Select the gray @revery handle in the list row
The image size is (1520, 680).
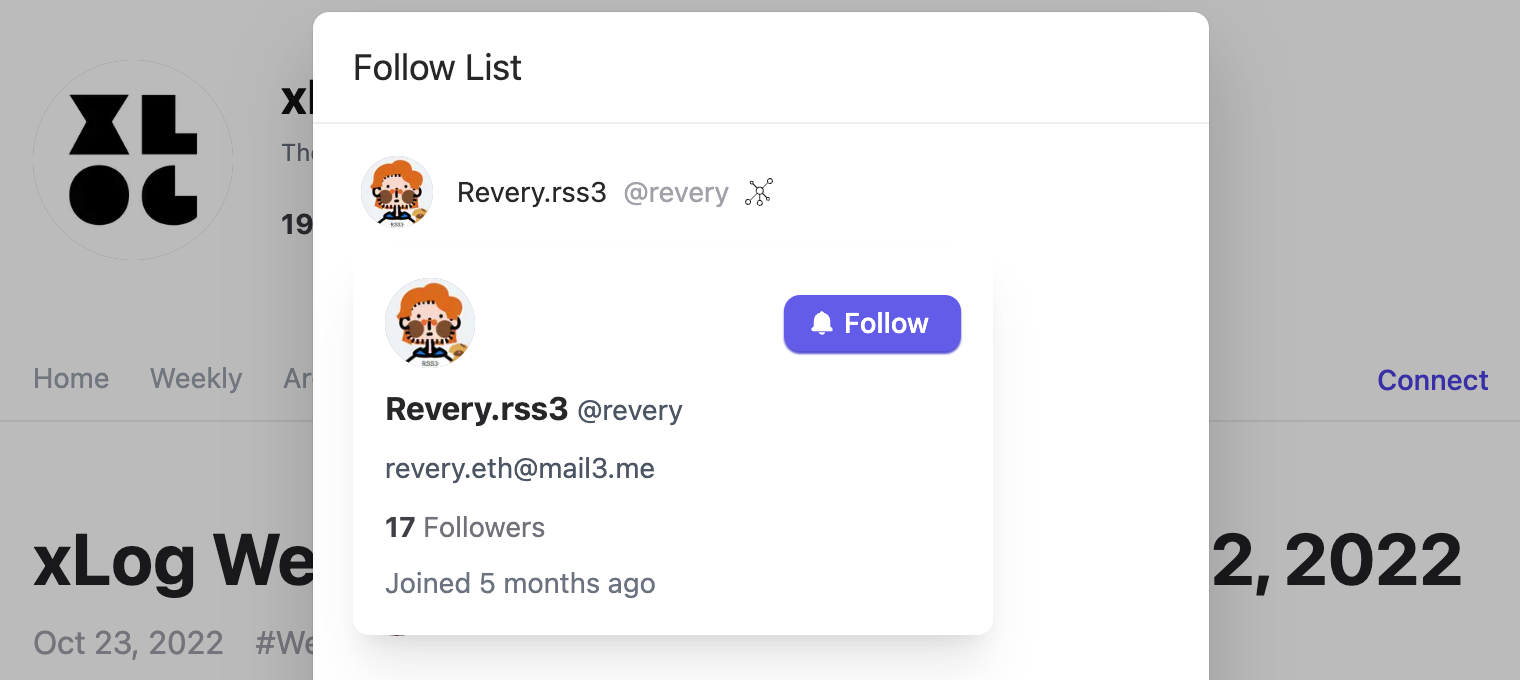tap(676, 193)
